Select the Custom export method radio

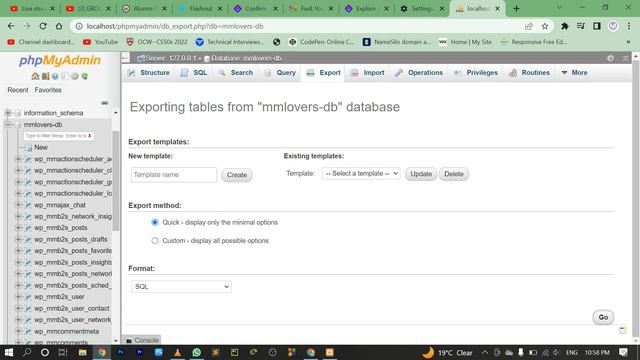pos(155,241)
